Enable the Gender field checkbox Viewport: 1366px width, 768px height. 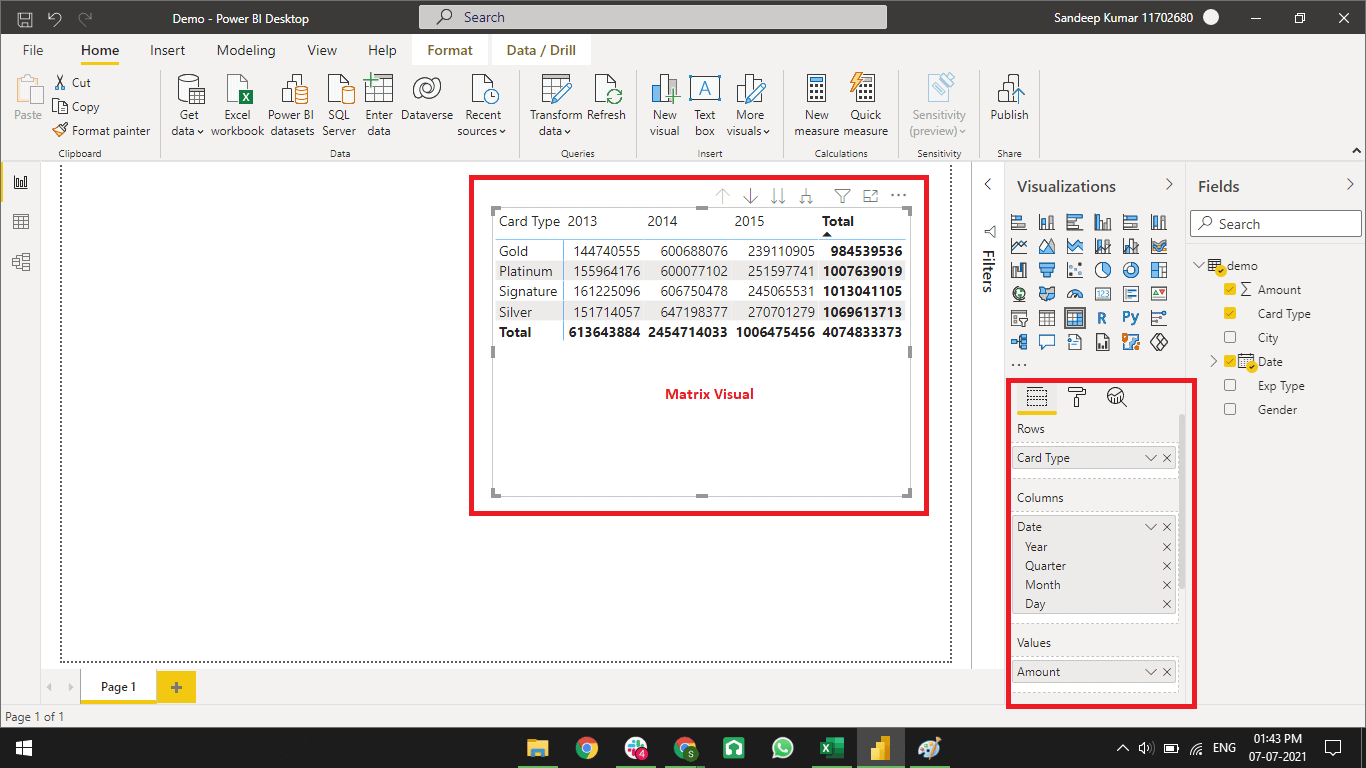pos(1230,410)
